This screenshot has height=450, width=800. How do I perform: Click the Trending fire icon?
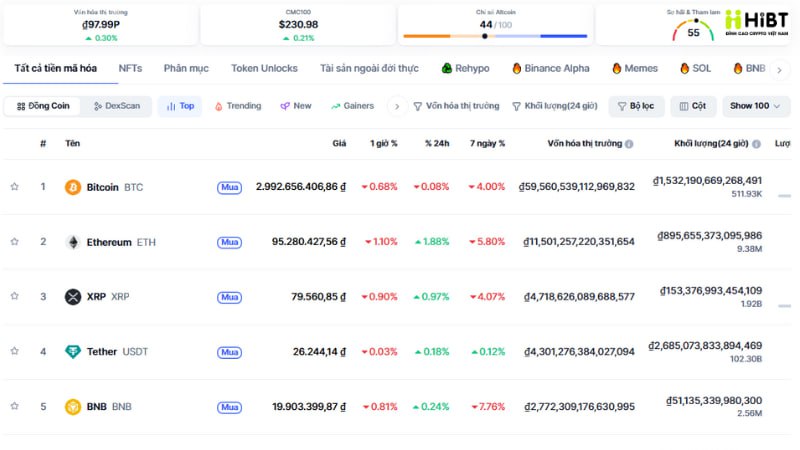pyautogui.click(x=218, y=106)
